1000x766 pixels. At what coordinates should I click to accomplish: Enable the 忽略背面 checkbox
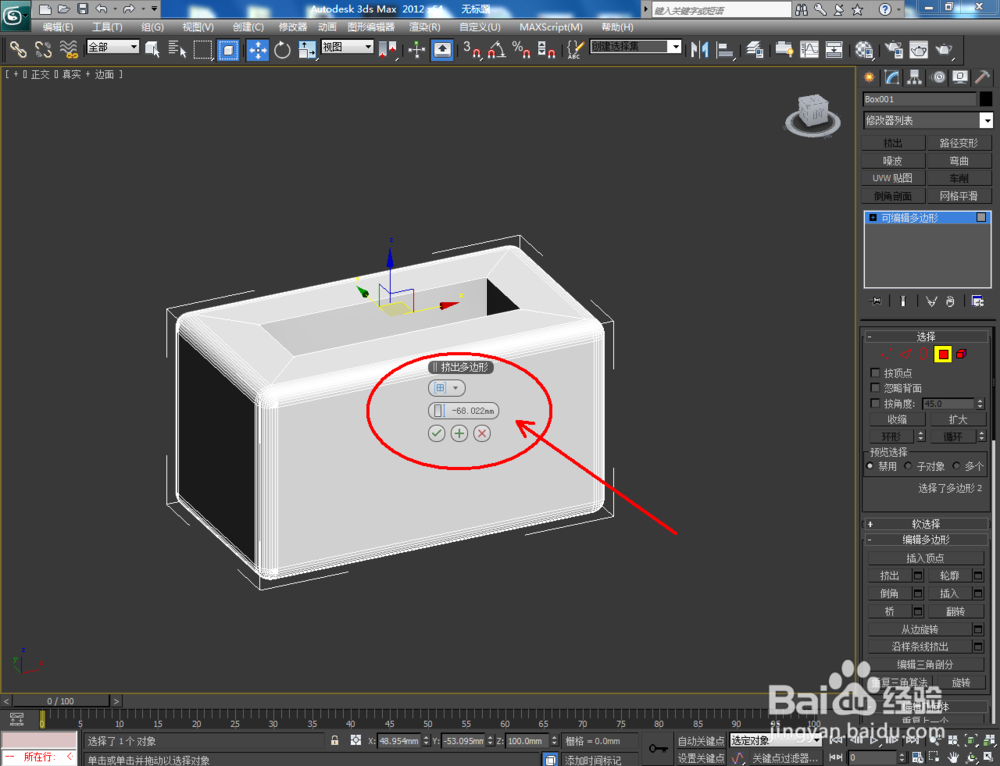[875, 388]
